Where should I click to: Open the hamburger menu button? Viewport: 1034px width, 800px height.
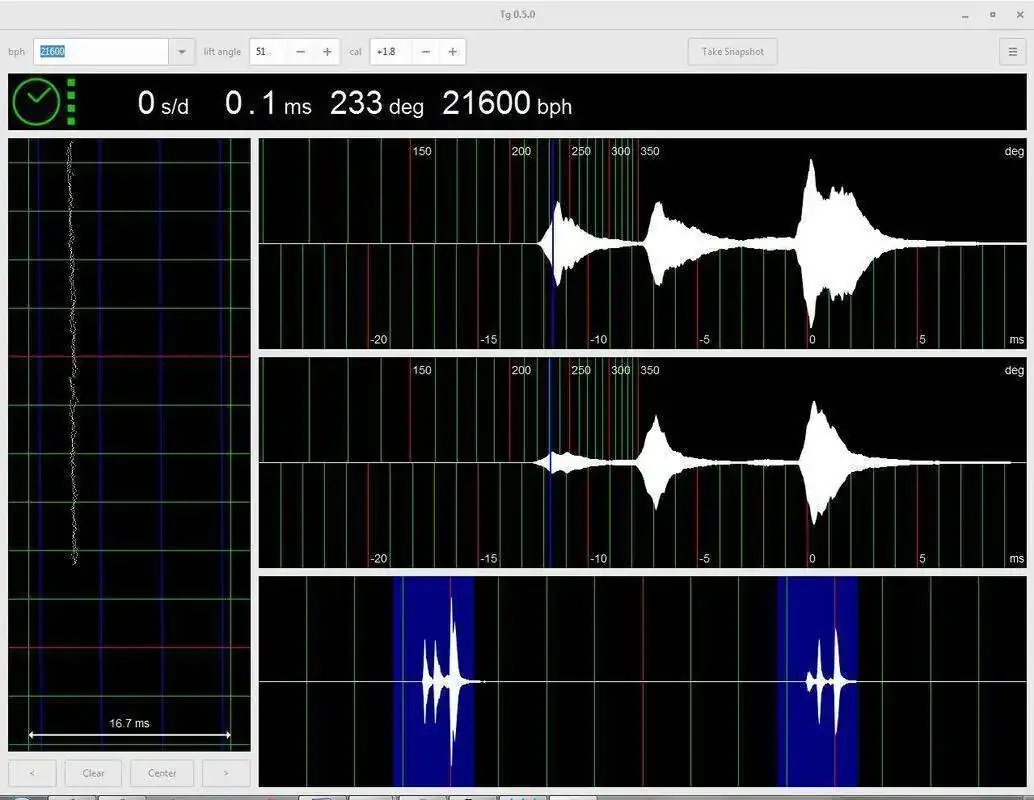[x=1013, y=52]
